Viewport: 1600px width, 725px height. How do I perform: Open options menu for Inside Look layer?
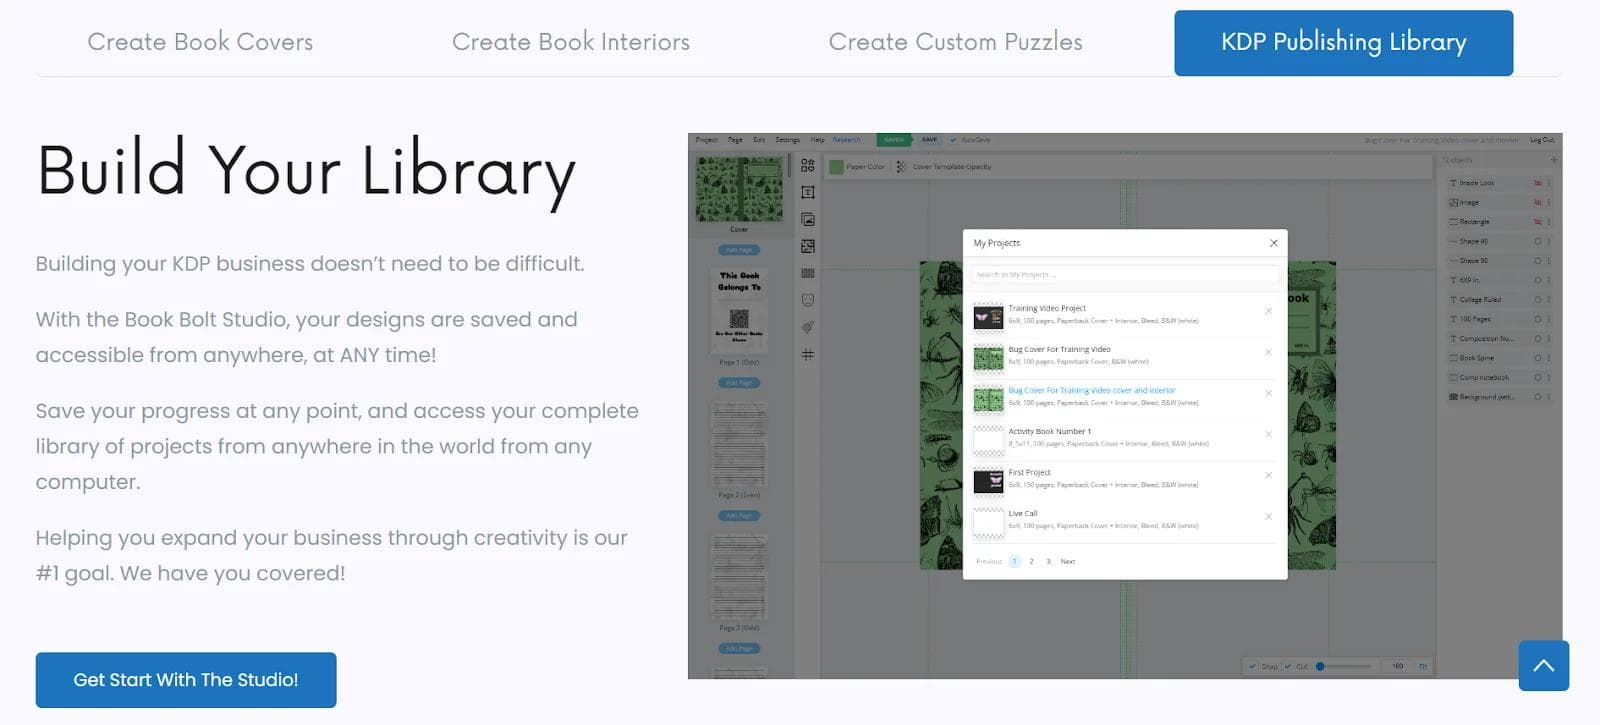click(1549, 183)
